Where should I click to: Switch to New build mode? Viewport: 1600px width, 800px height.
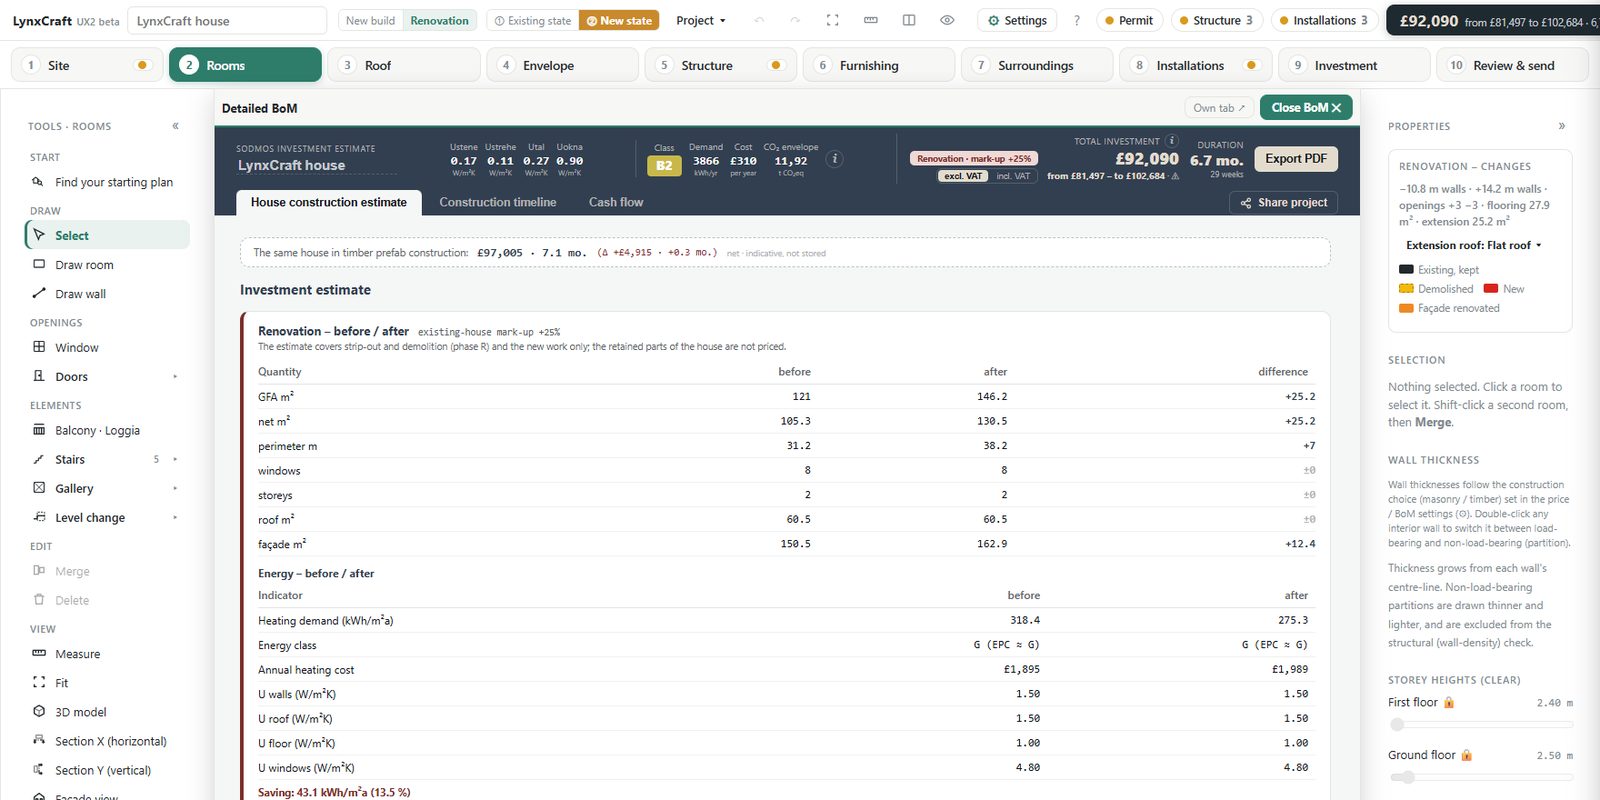(x=370, y=20)
